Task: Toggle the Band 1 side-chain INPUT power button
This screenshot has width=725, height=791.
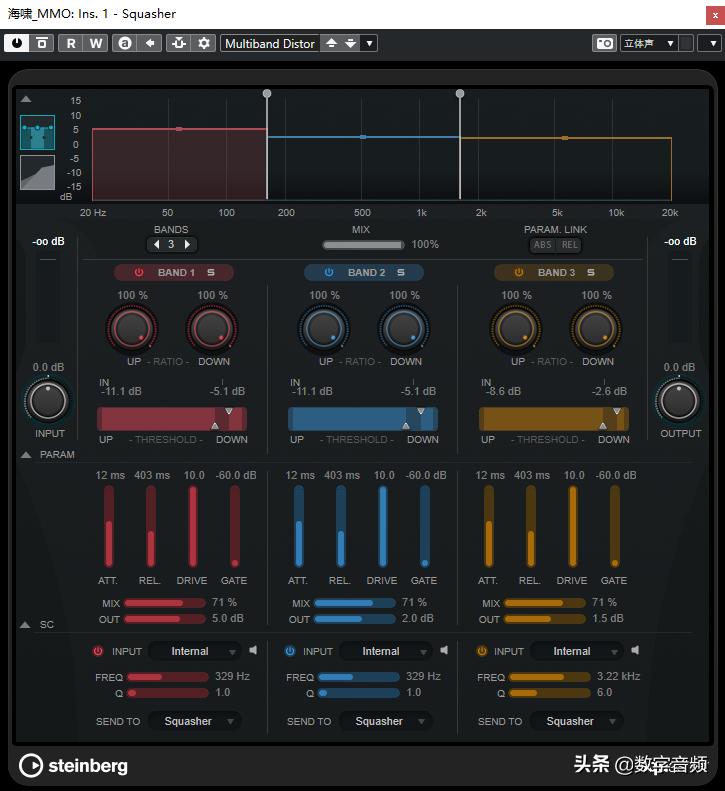Action: point(98,651)
